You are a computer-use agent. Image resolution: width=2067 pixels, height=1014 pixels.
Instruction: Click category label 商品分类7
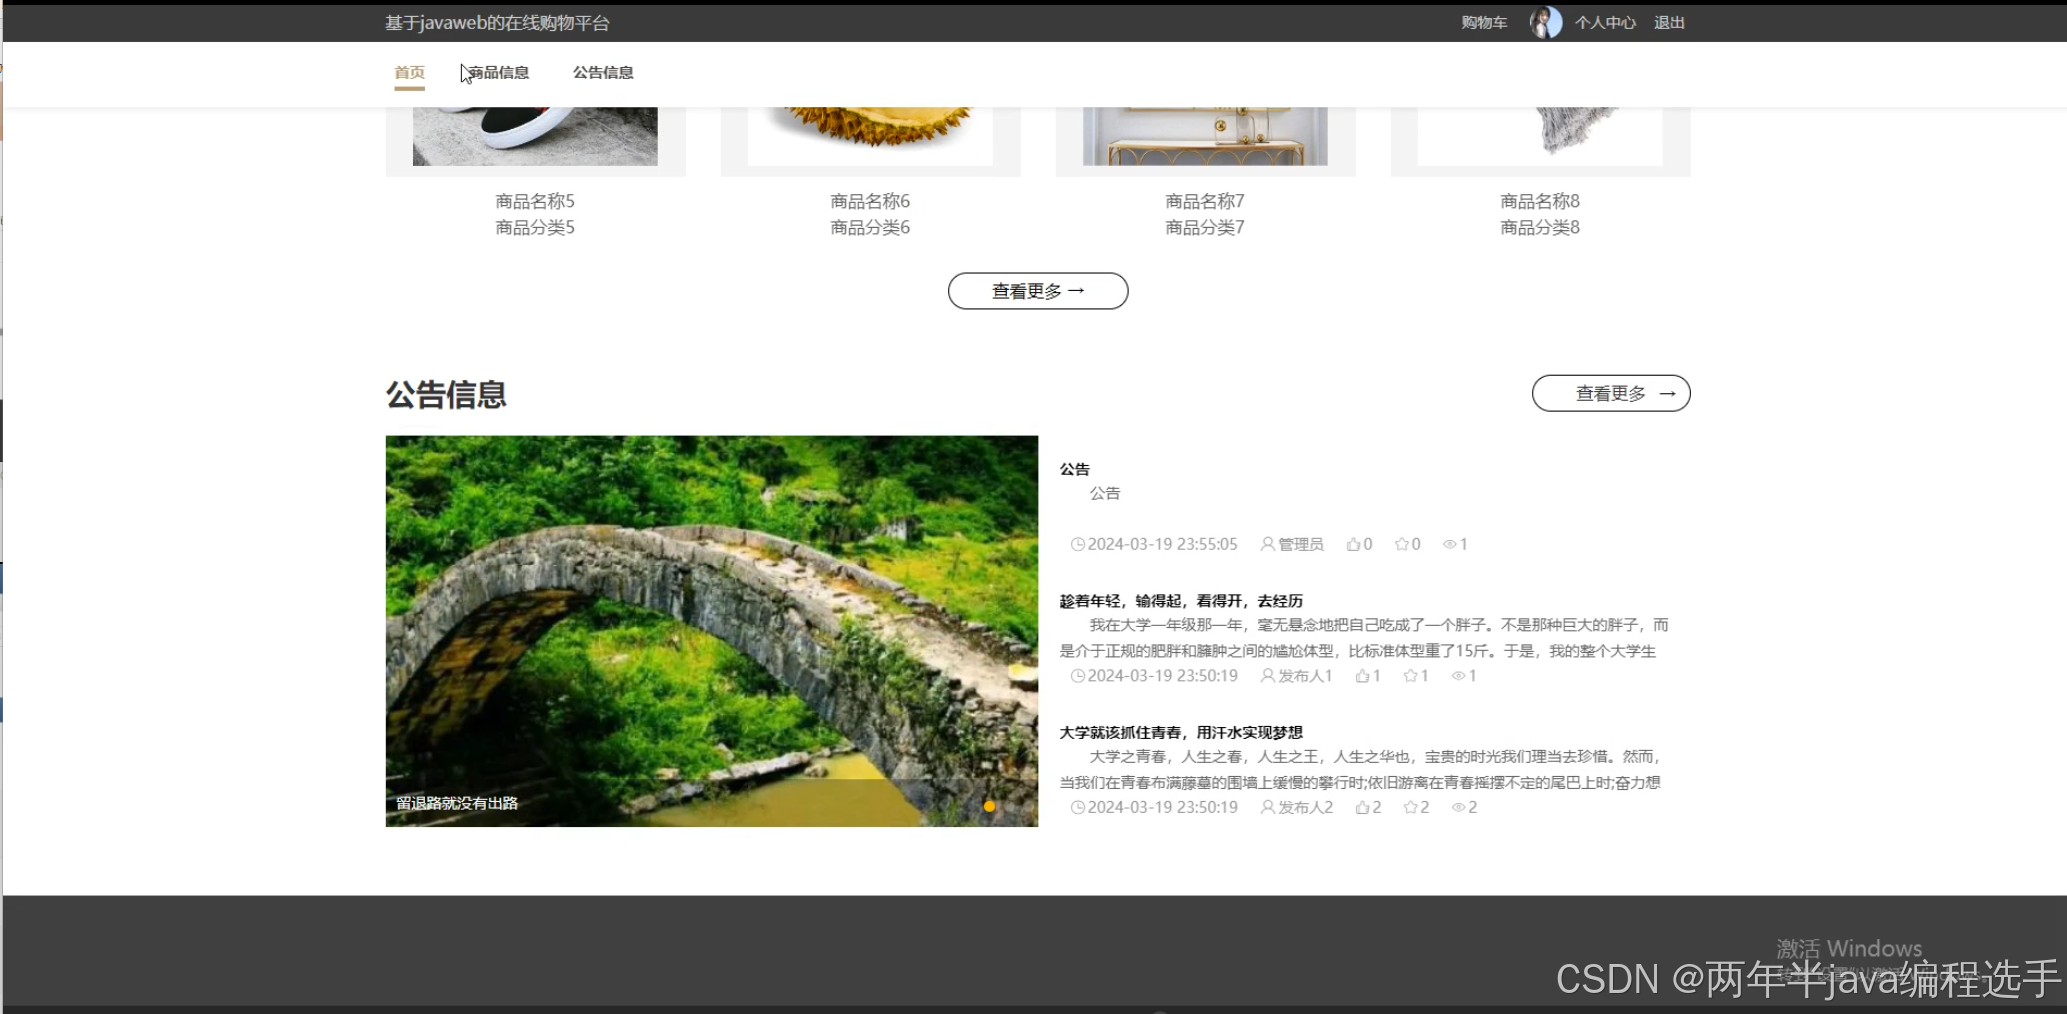pos(1205,227)
